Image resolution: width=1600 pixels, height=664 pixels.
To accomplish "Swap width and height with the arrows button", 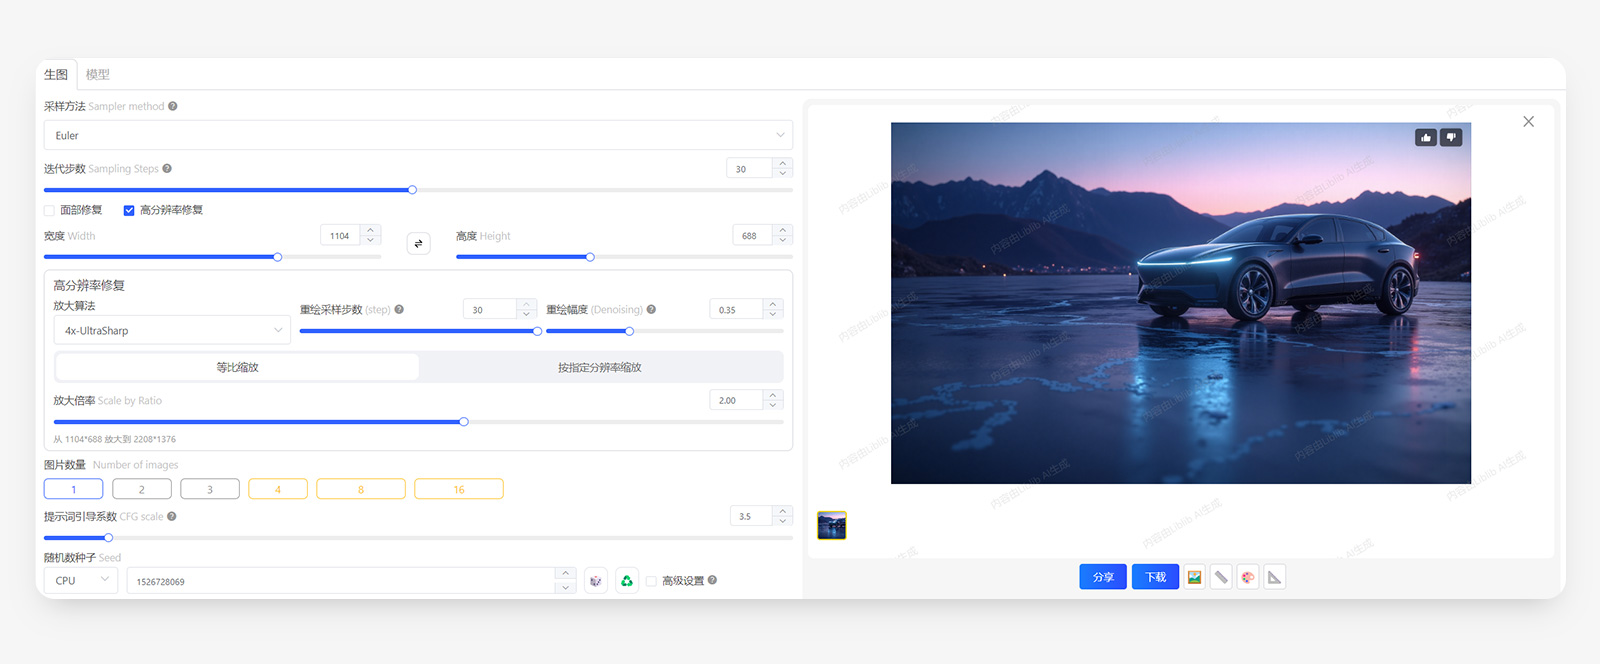I will (x=418, y=243).
